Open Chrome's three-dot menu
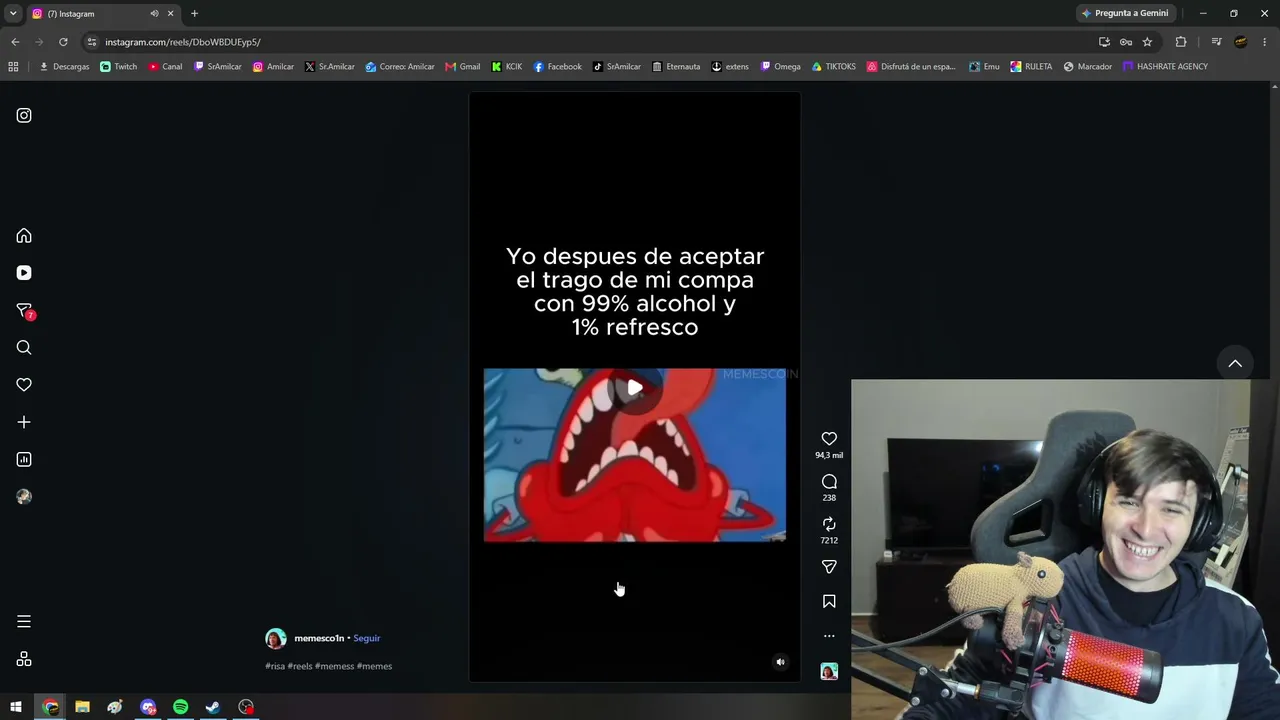The width and height of the screenshot is (1280, 720). coord(1265,42)
